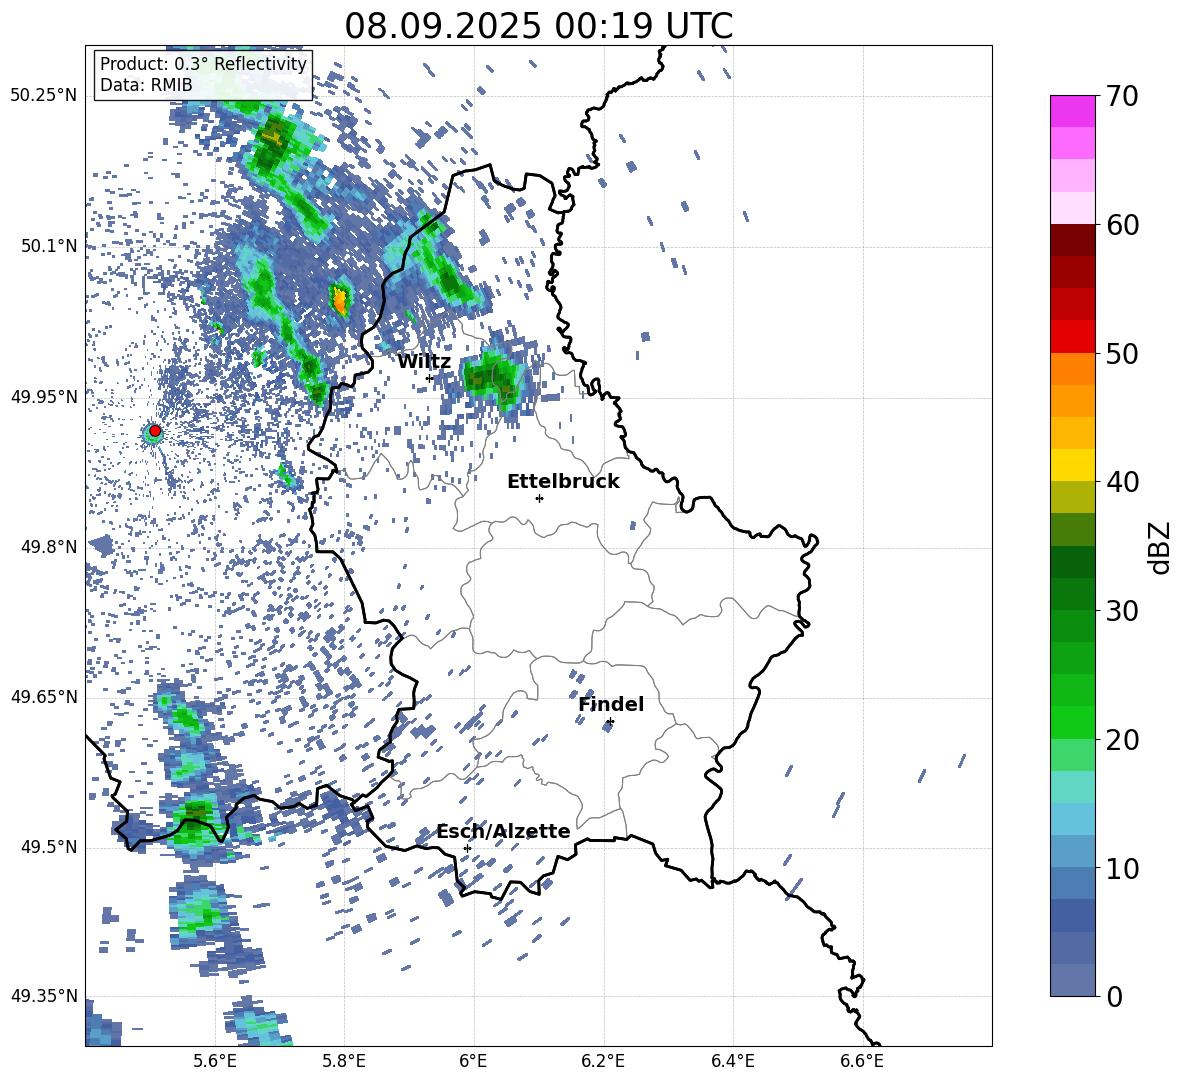Click the 50.1°N latitude label
Viewport: 1184px width, 1081px height.
point(50,246)
